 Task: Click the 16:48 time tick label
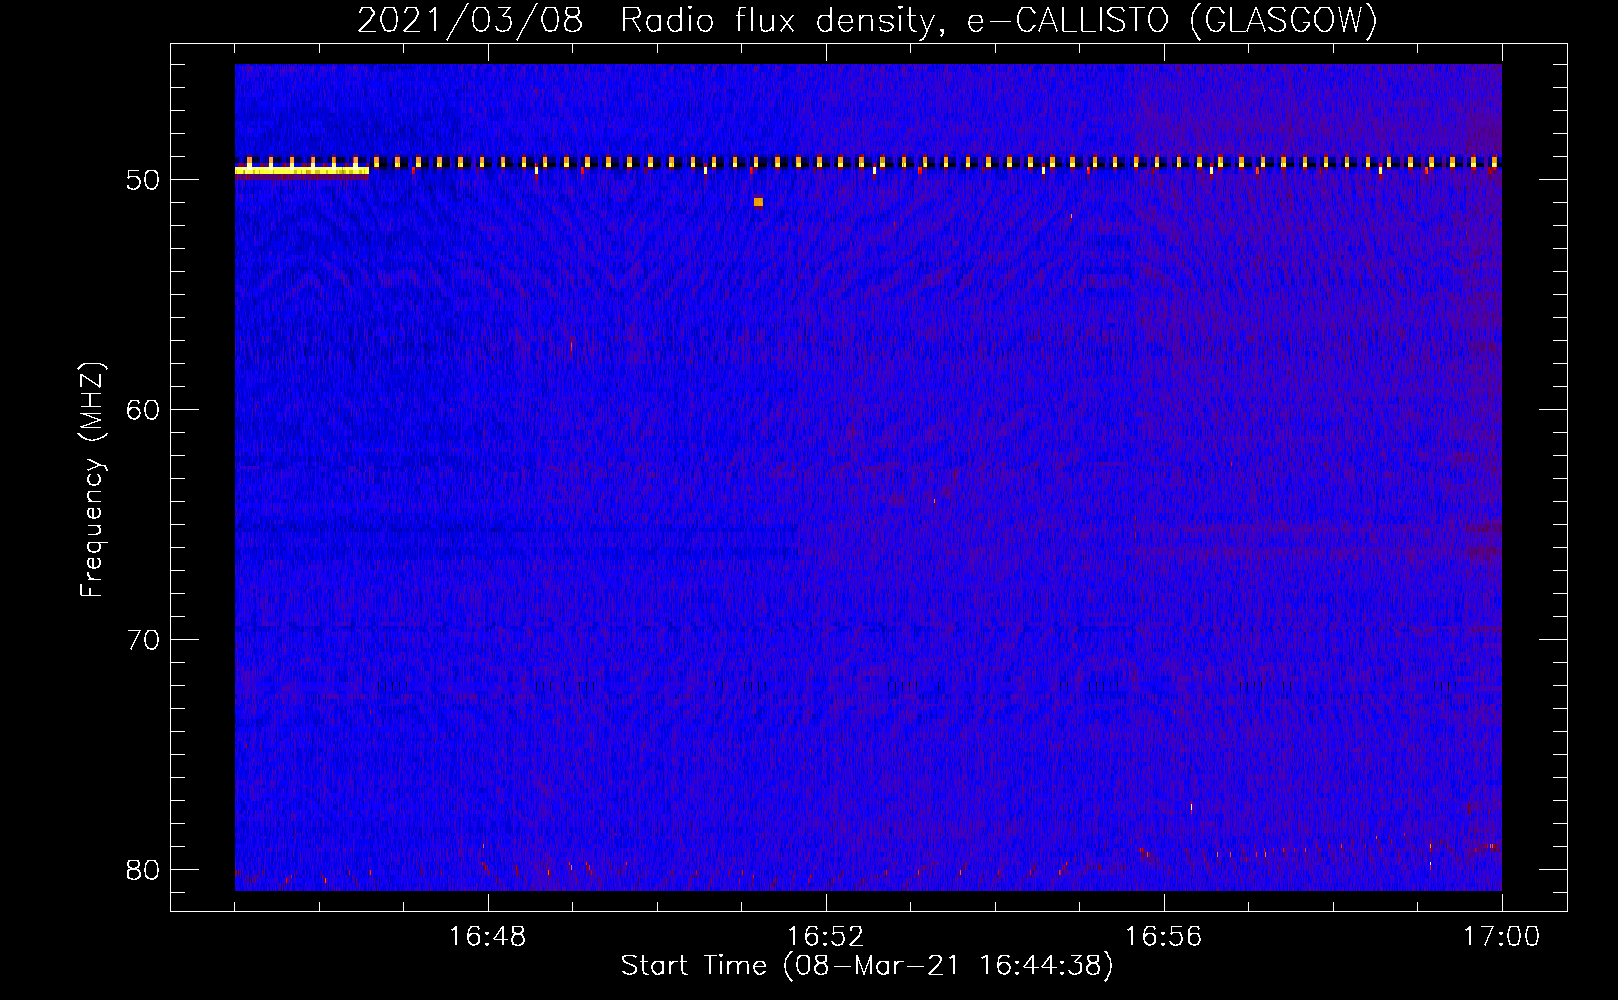pyautogui.click(x=488, y=937)
